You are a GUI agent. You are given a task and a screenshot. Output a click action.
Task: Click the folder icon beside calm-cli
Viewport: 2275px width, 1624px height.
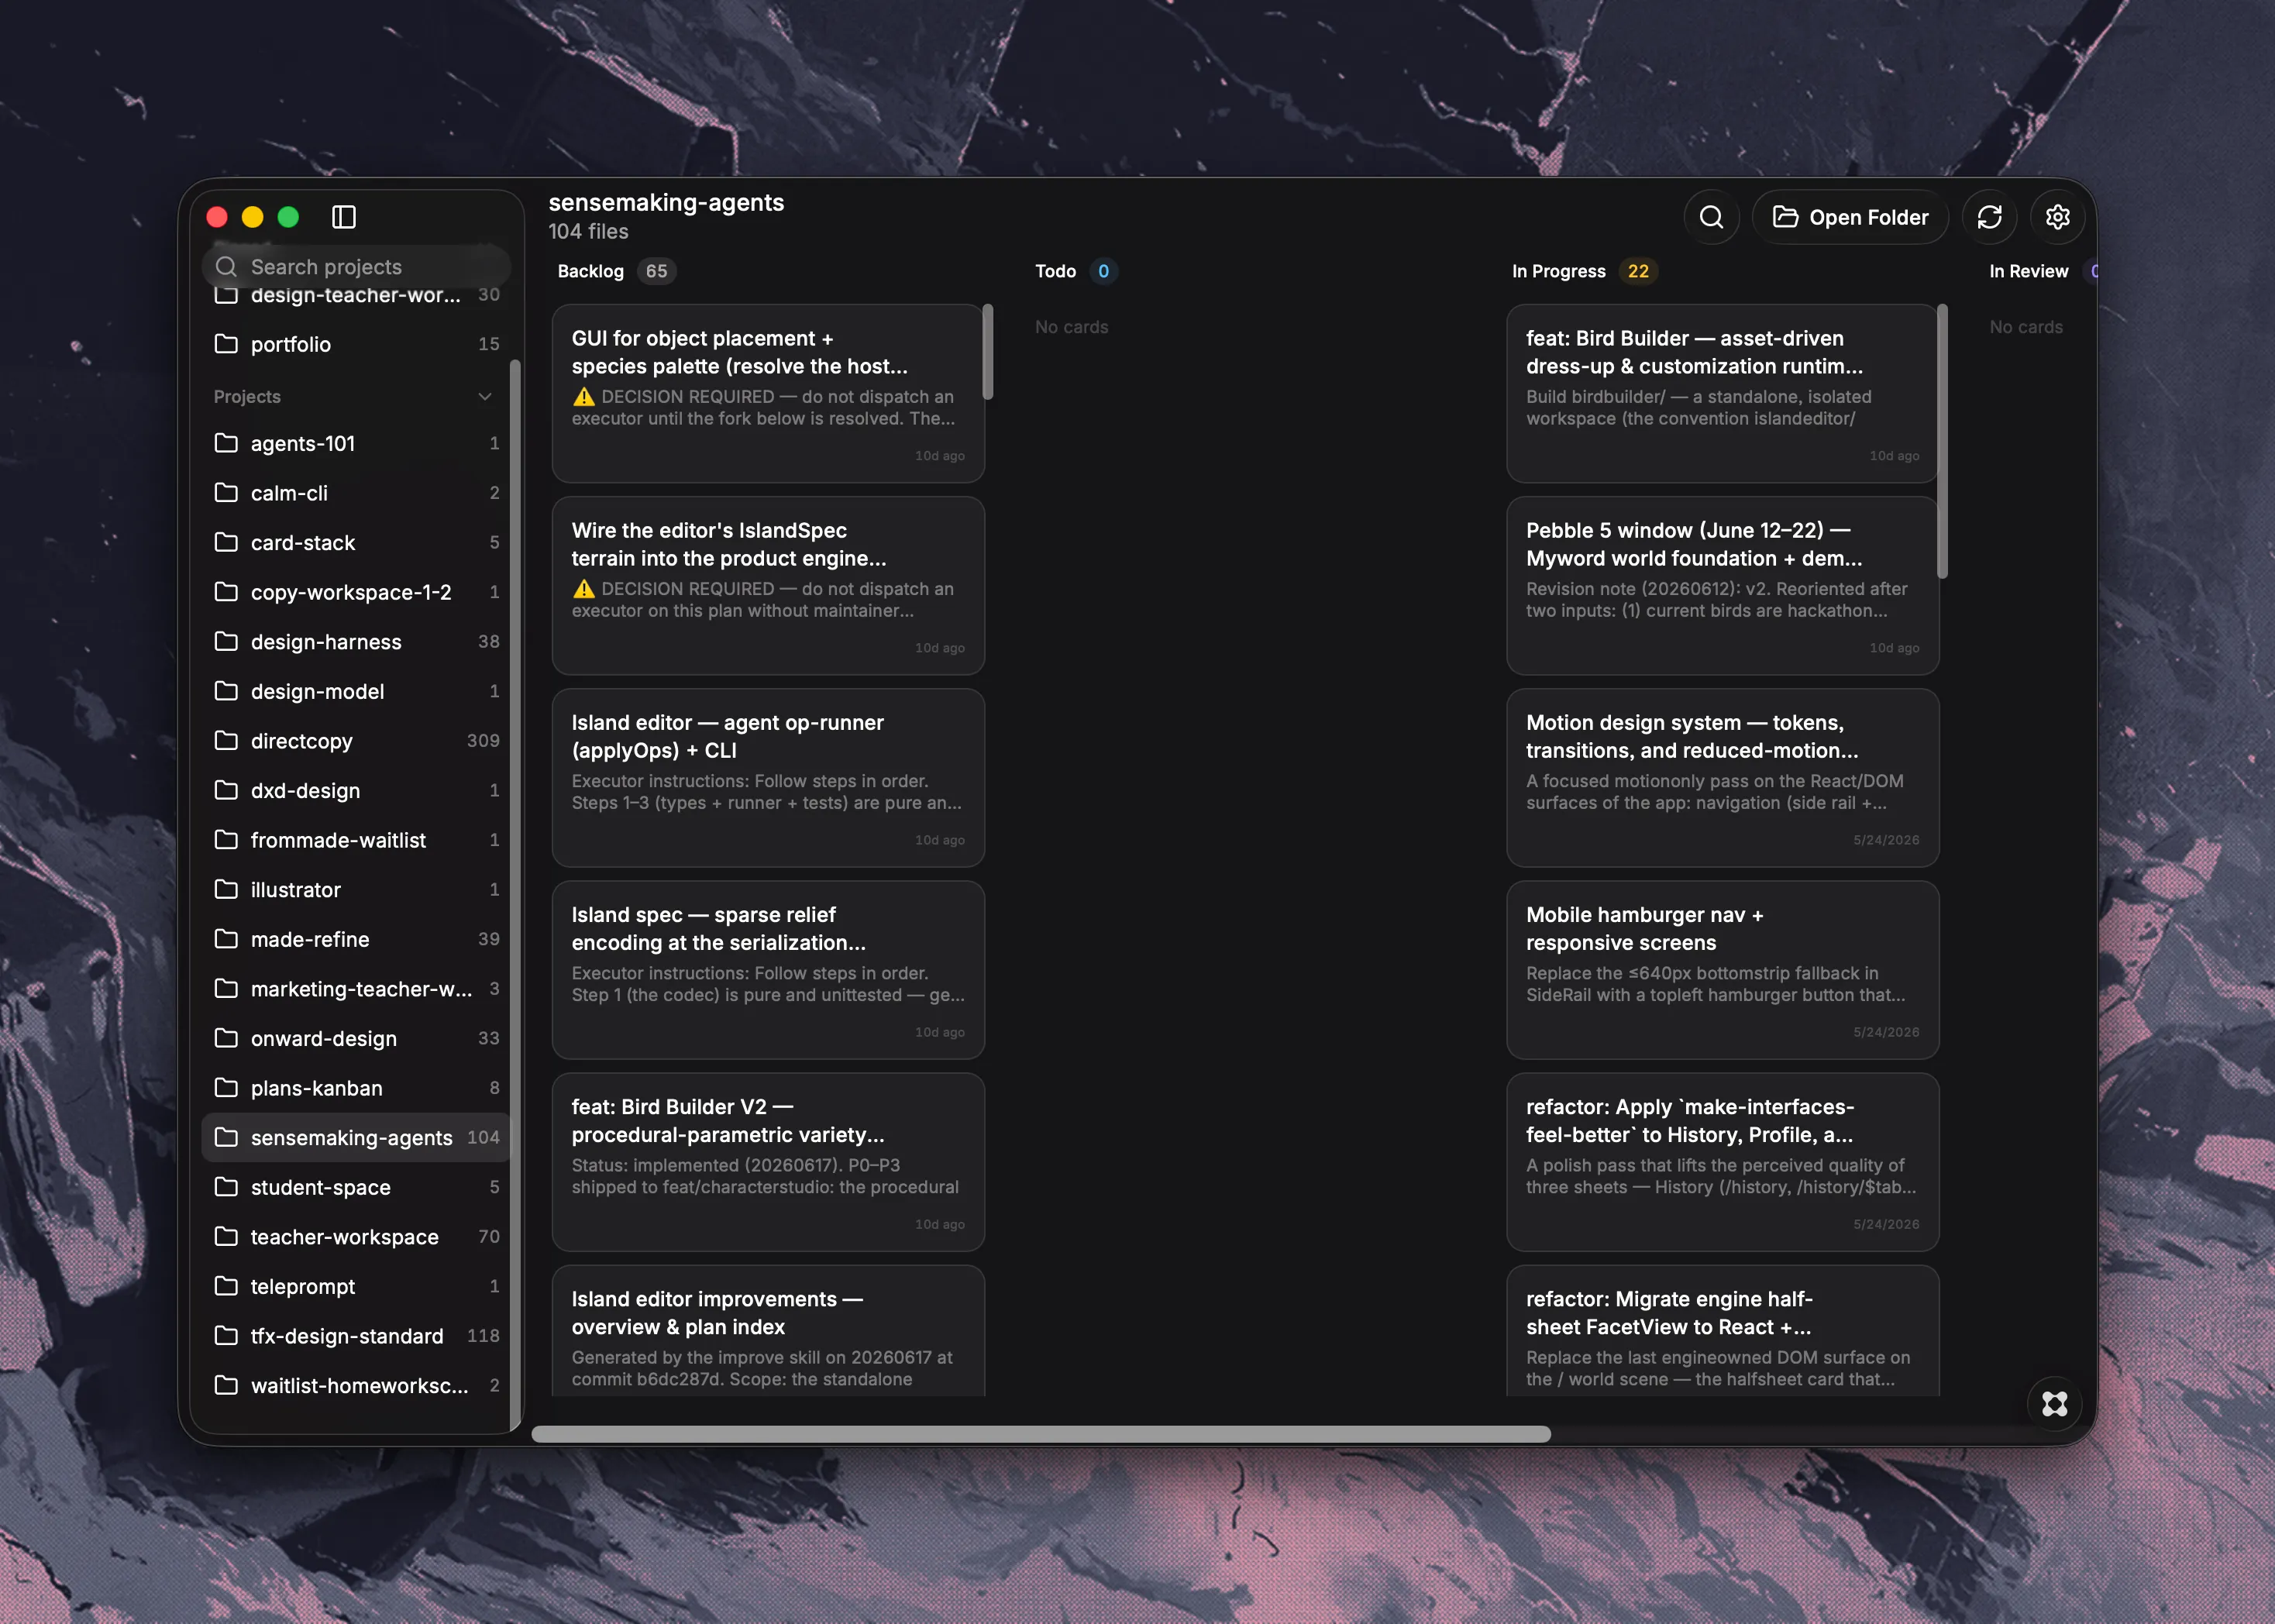[226, 493]
